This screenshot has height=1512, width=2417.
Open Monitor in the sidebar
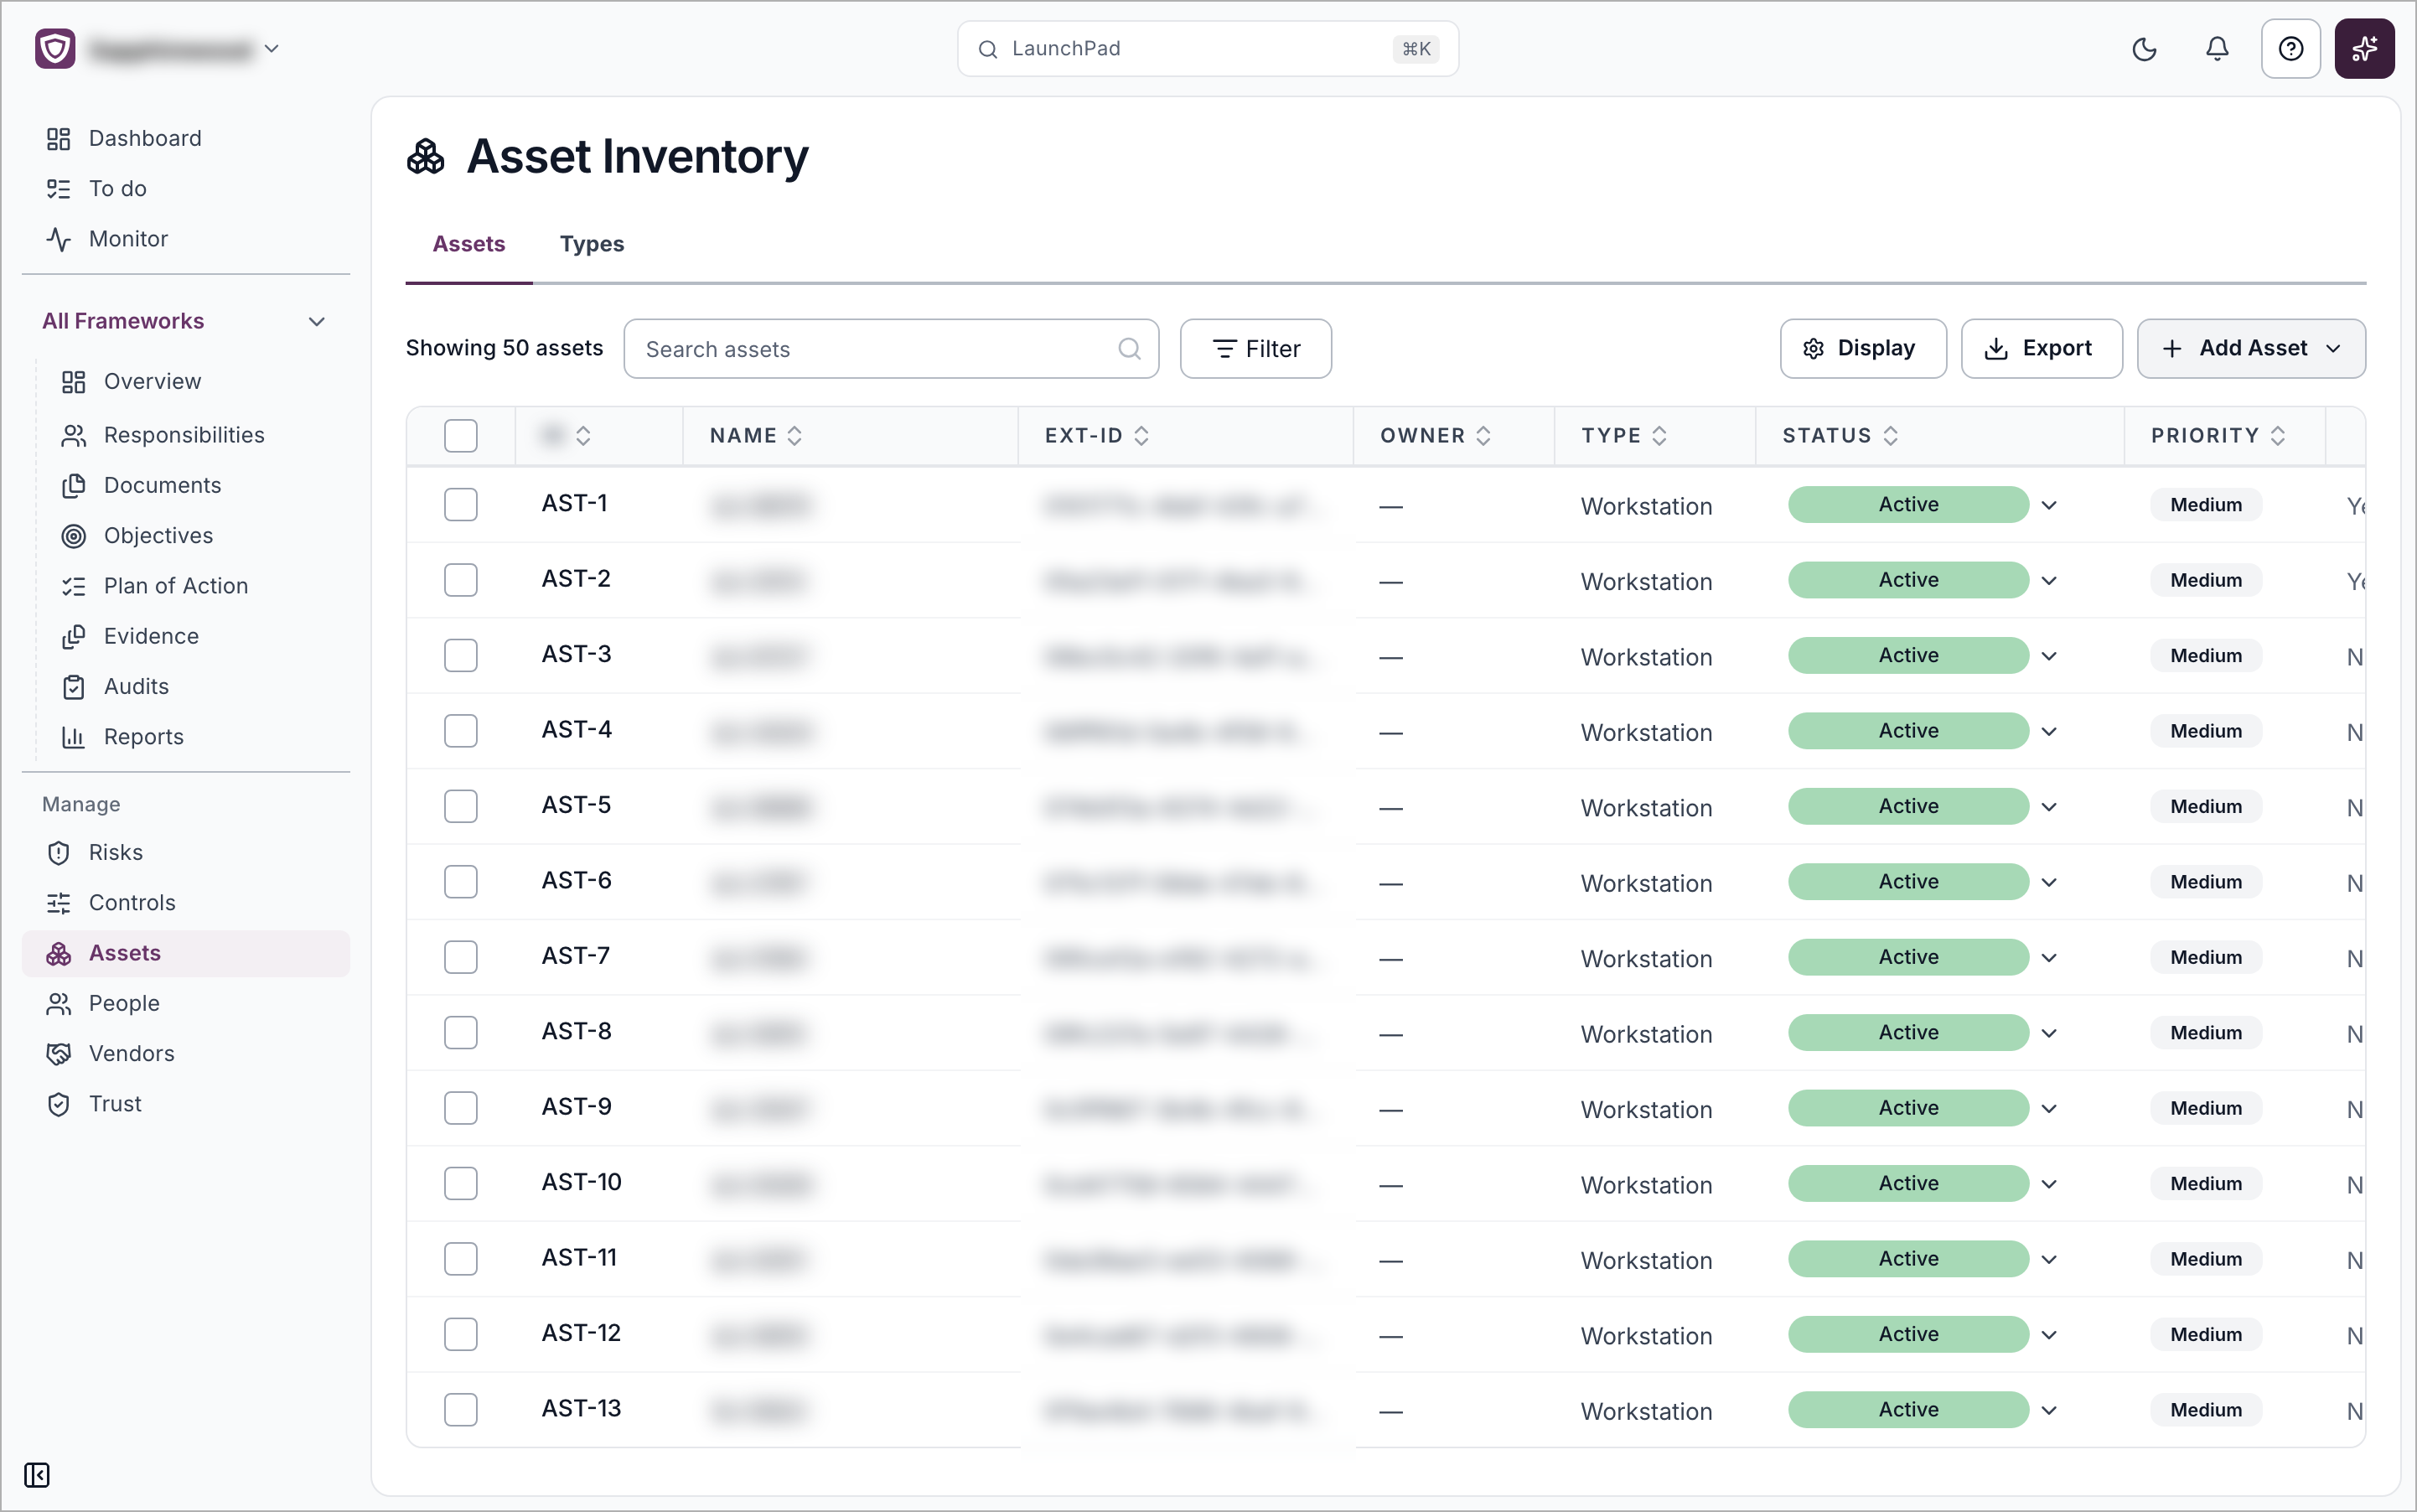[186, 239]
